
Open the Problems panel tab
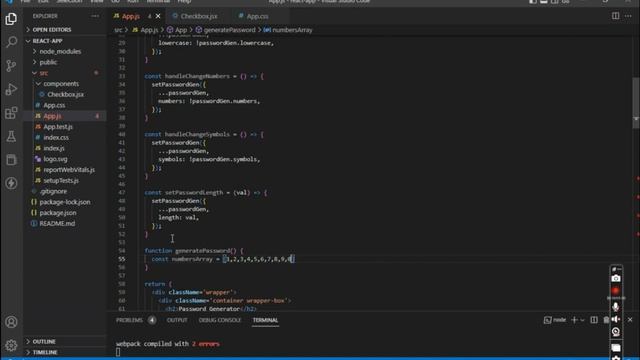tap(129, 320)
